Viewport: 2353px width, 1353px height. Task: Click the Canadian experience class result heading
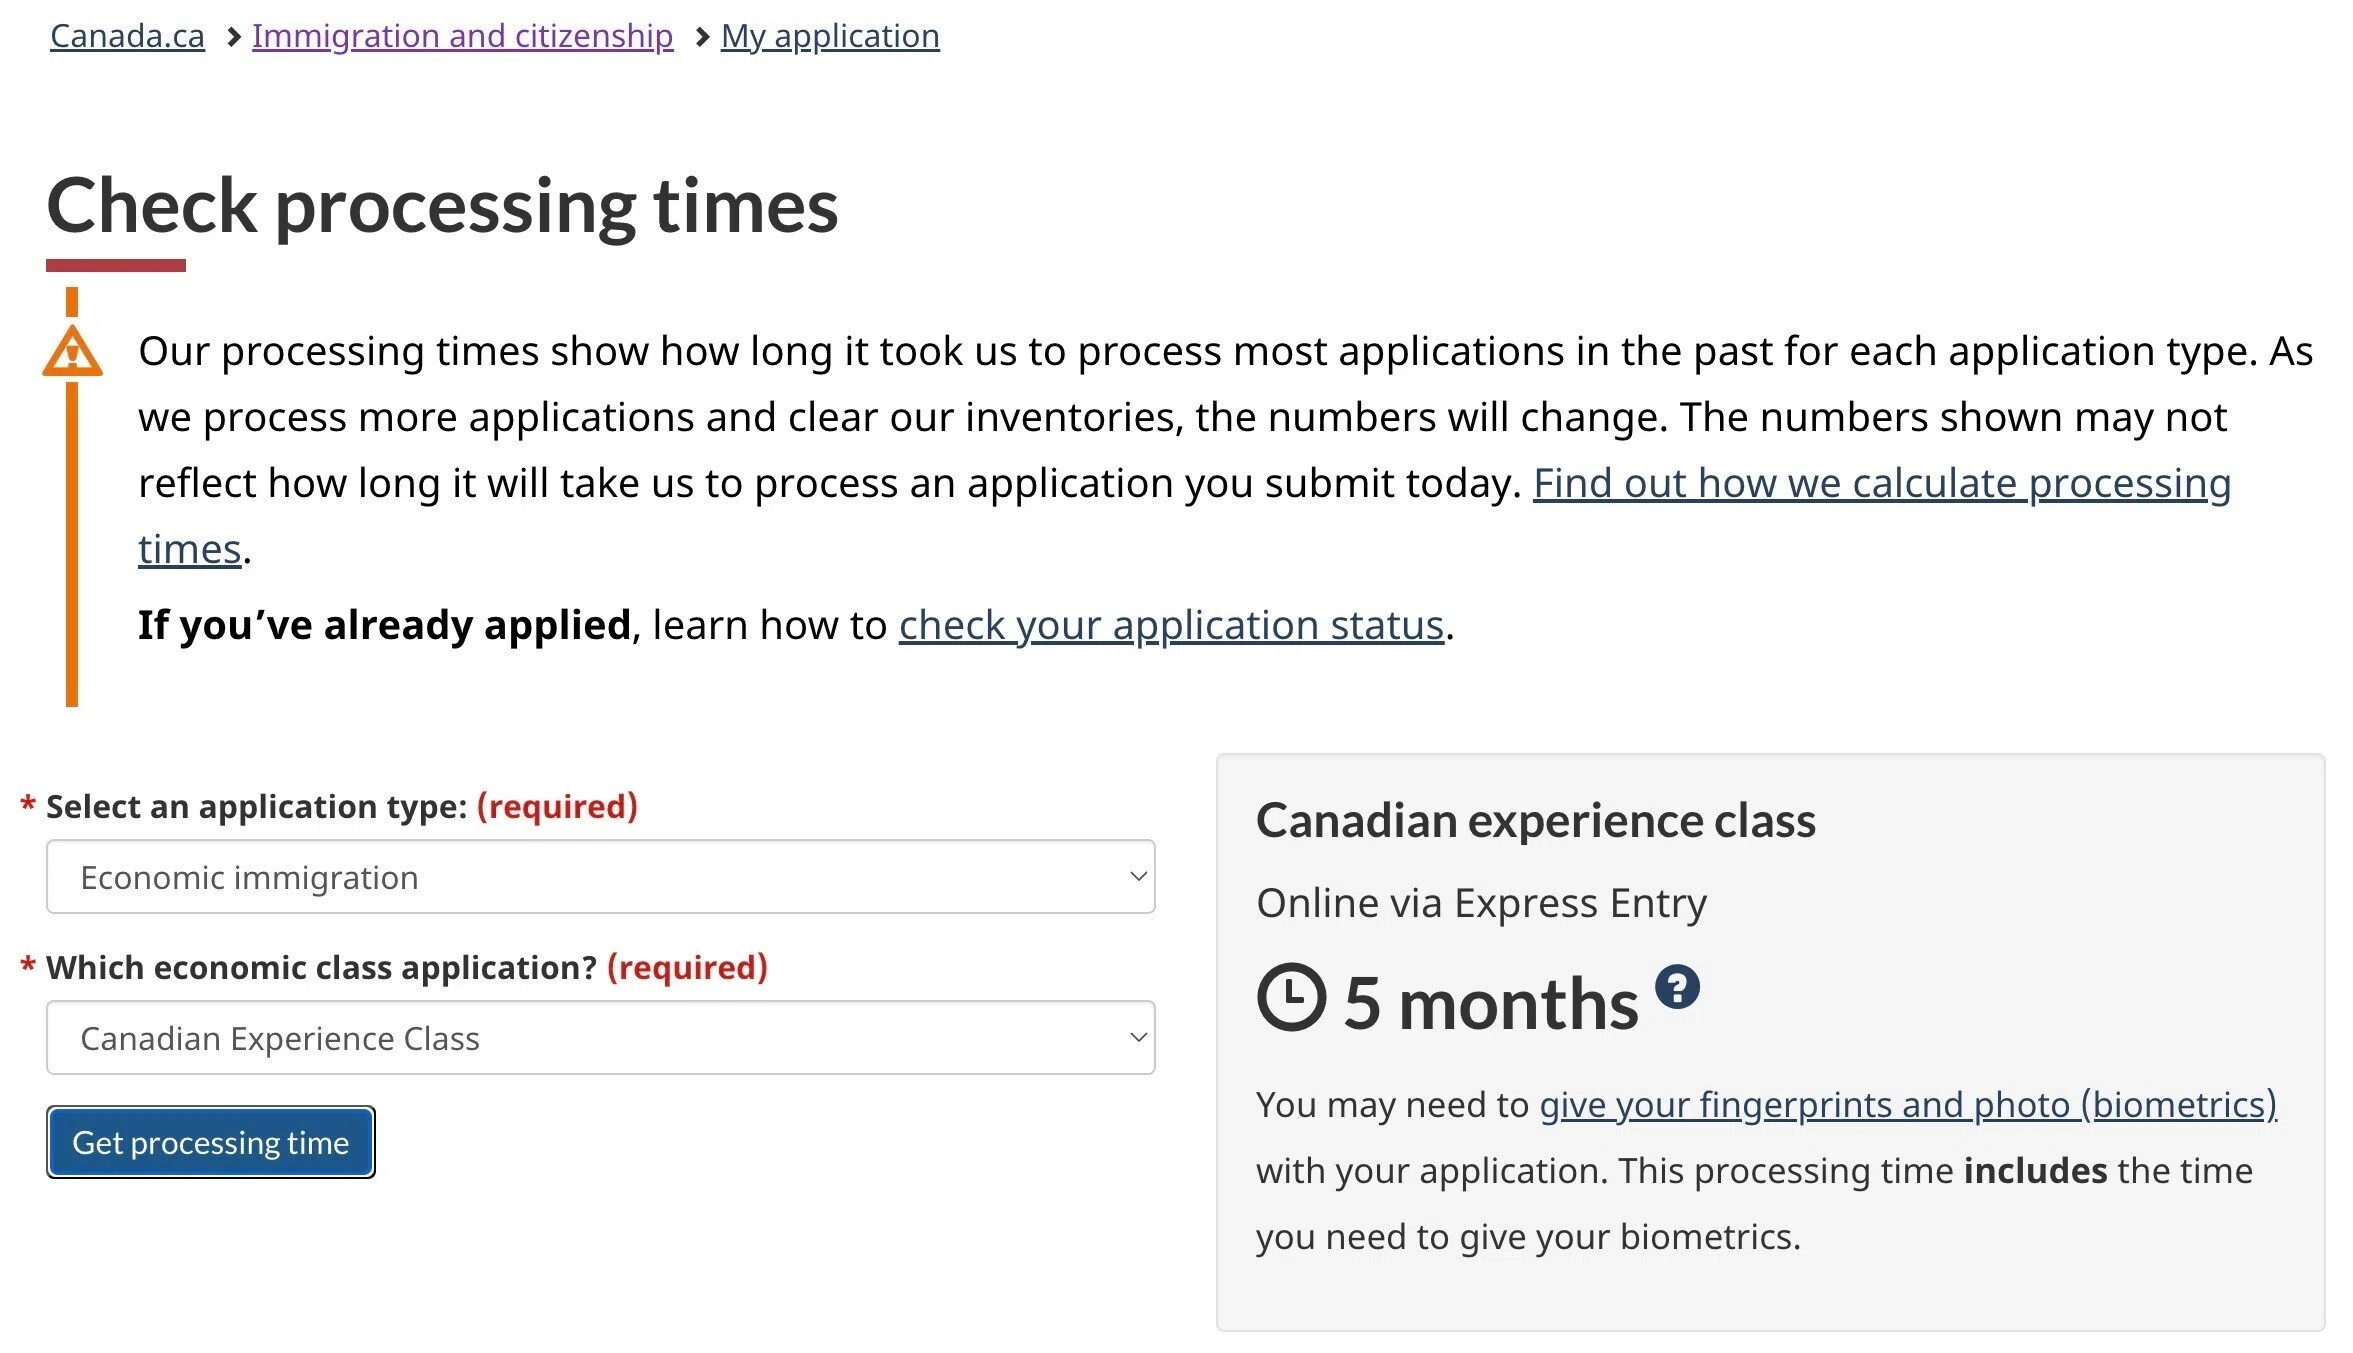click(1536, 820)
